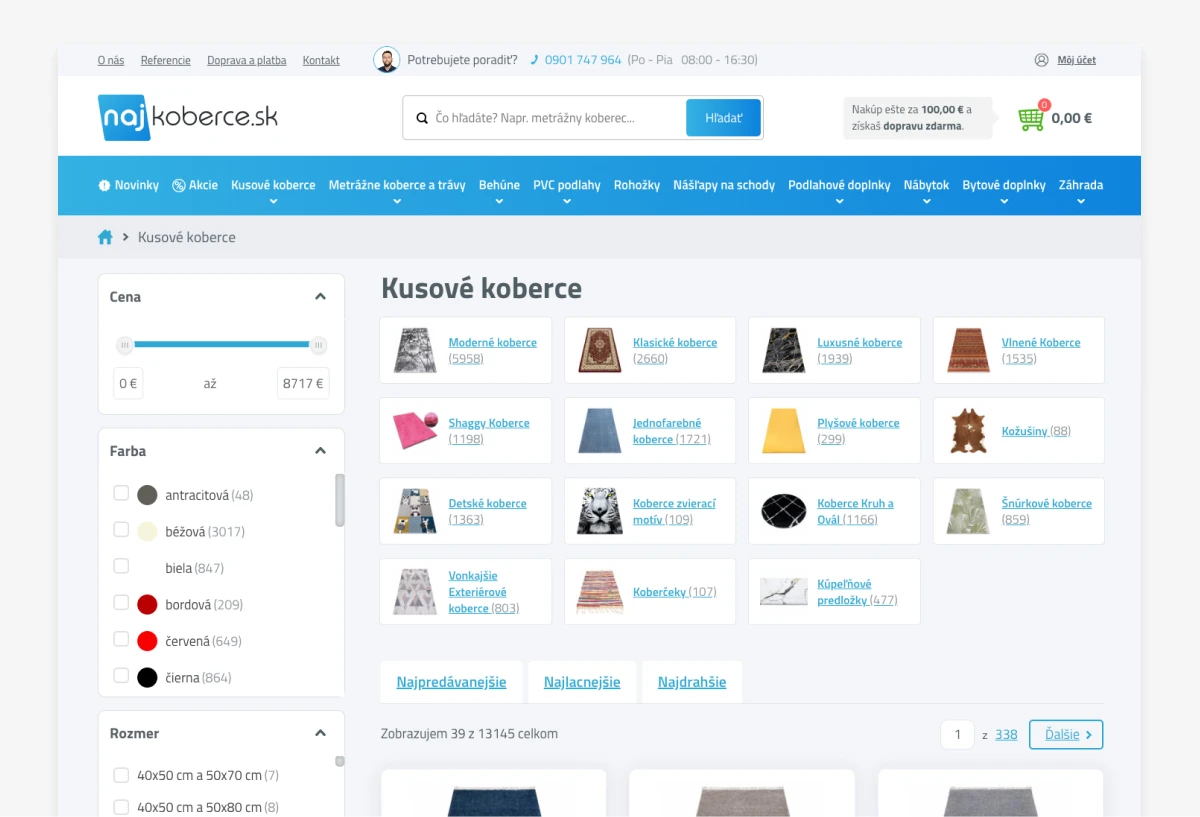Open Nášľapy na schody menu item
The height and width of the screenshot is (817, 1200).
pos(724,185)
